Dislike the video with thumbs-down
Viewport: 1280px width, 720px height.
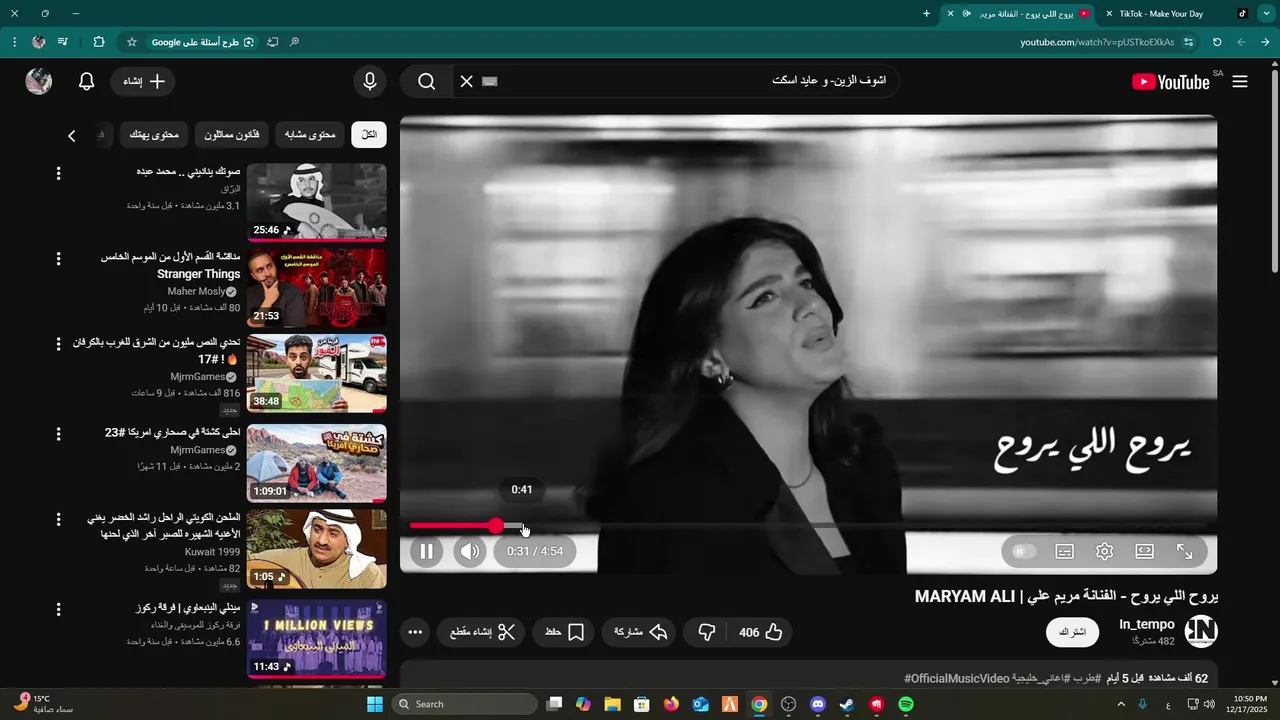tap(707, 632)
